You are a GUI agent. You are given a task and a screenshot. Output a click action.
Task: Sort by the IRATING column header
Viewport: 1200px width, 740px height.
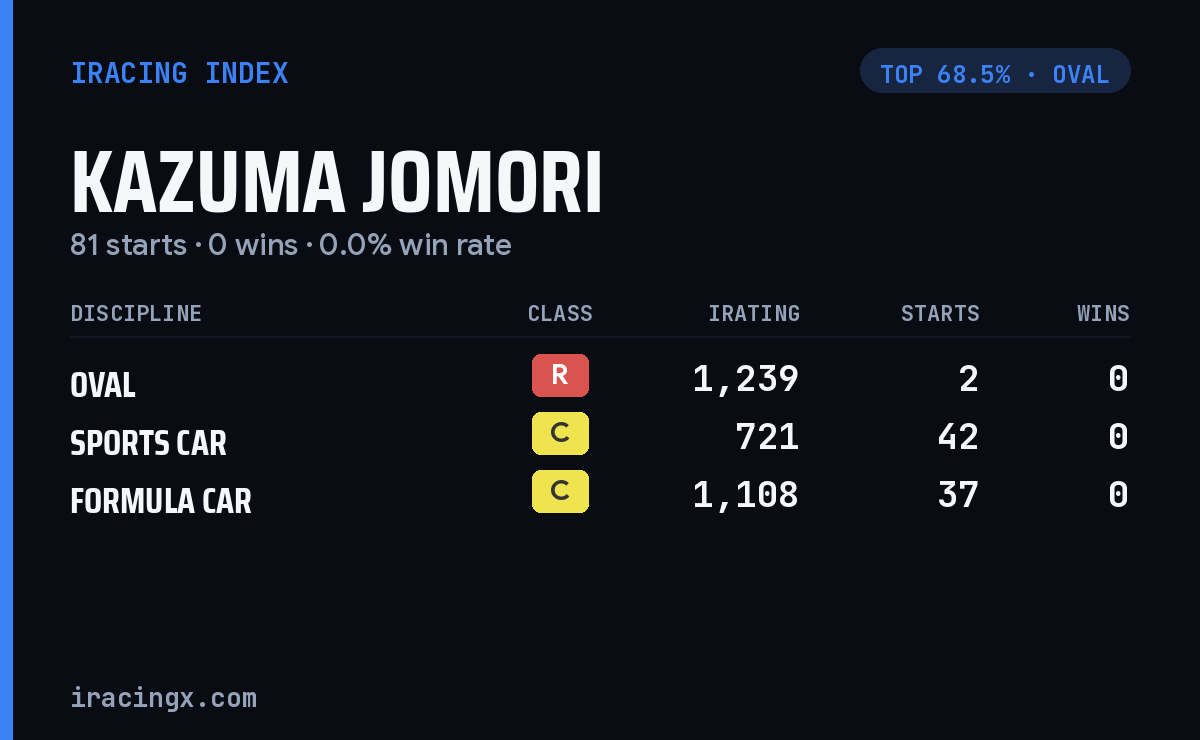[x=754, y=314]
